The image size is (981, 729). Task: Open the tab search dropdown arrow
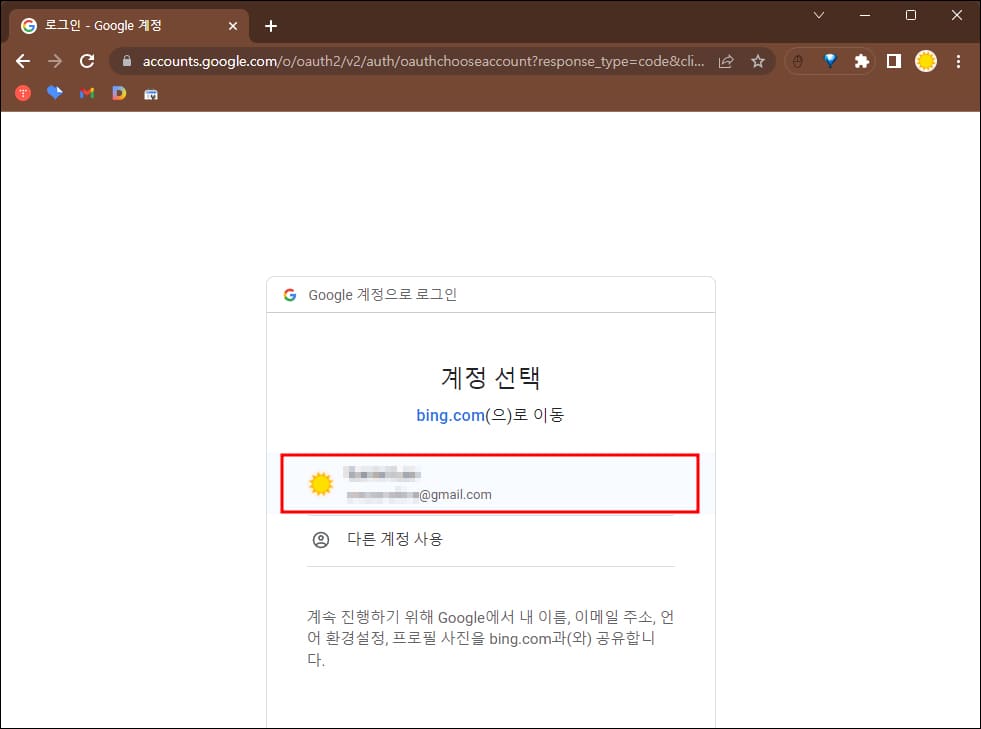(x=818, y=15)
